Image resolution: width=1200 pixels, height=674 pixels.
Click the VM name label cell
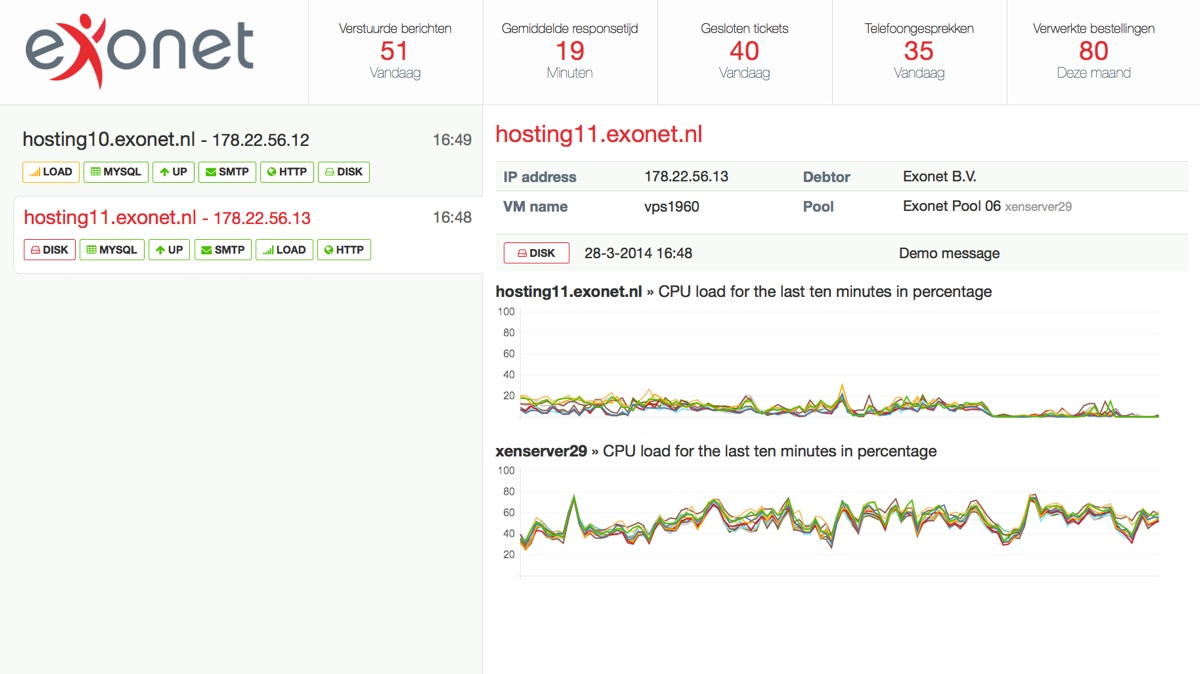click(535, 207)
